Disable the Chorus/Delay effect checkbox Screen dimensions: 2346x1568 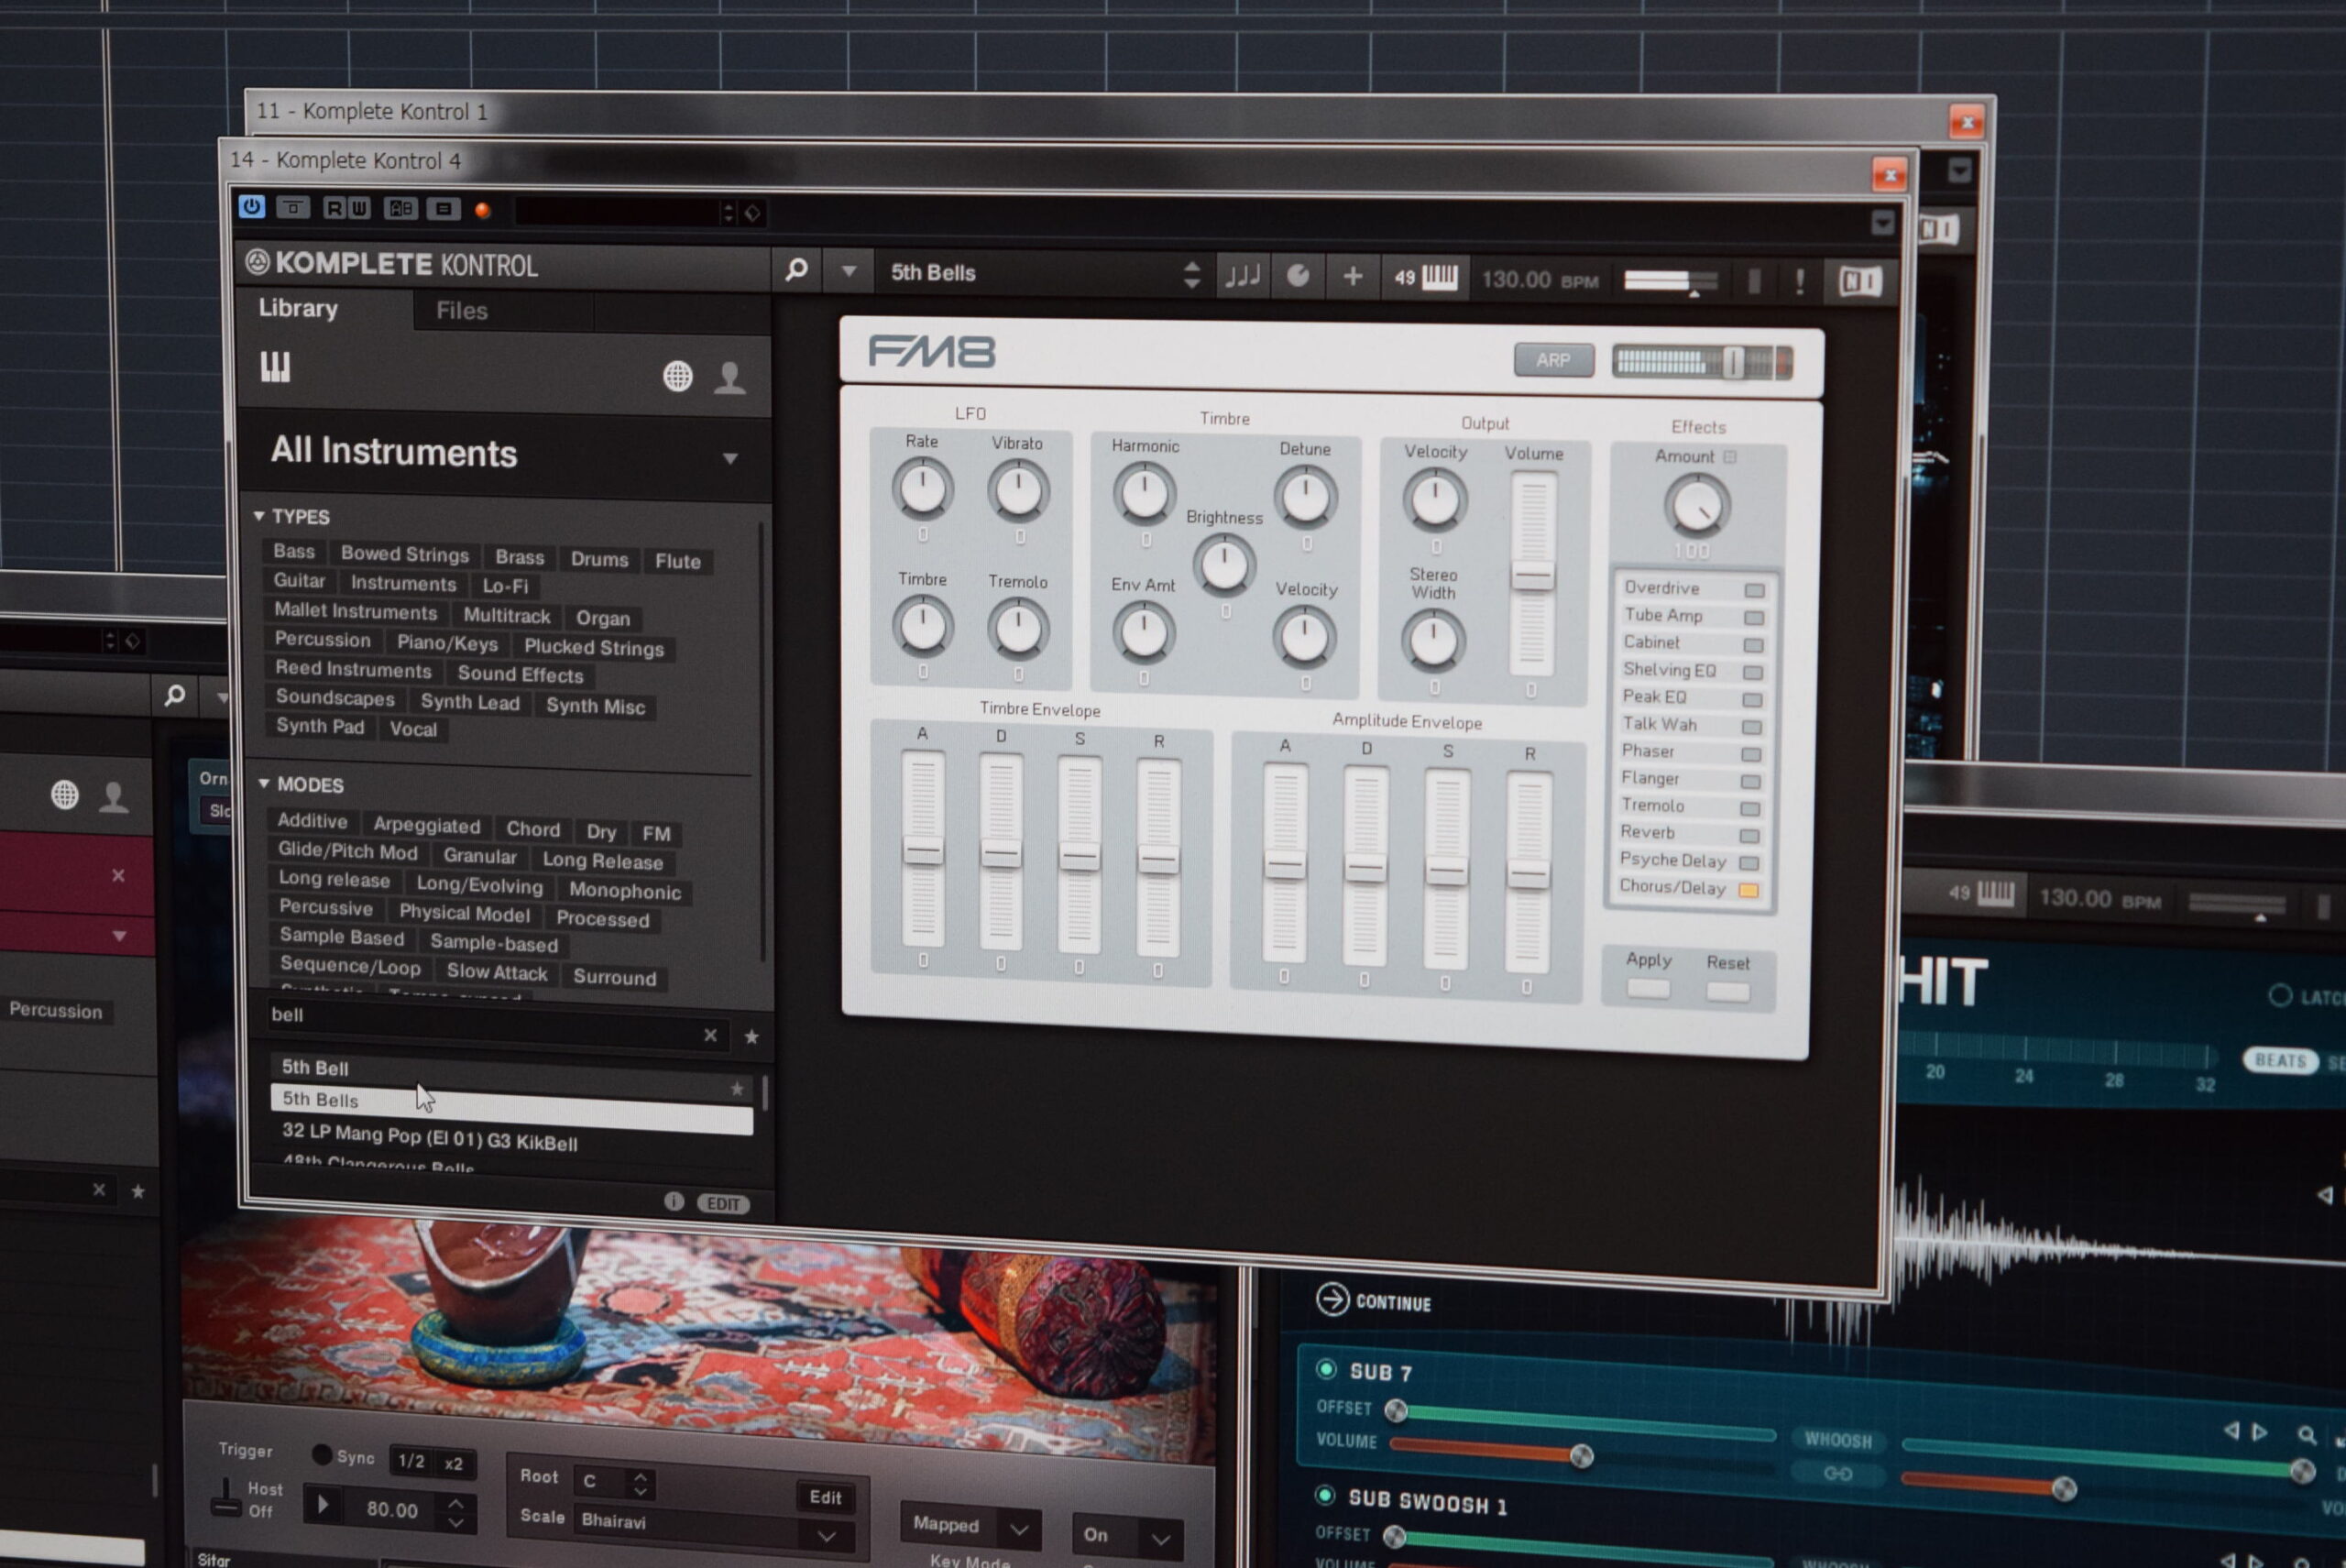point(1749,890)
